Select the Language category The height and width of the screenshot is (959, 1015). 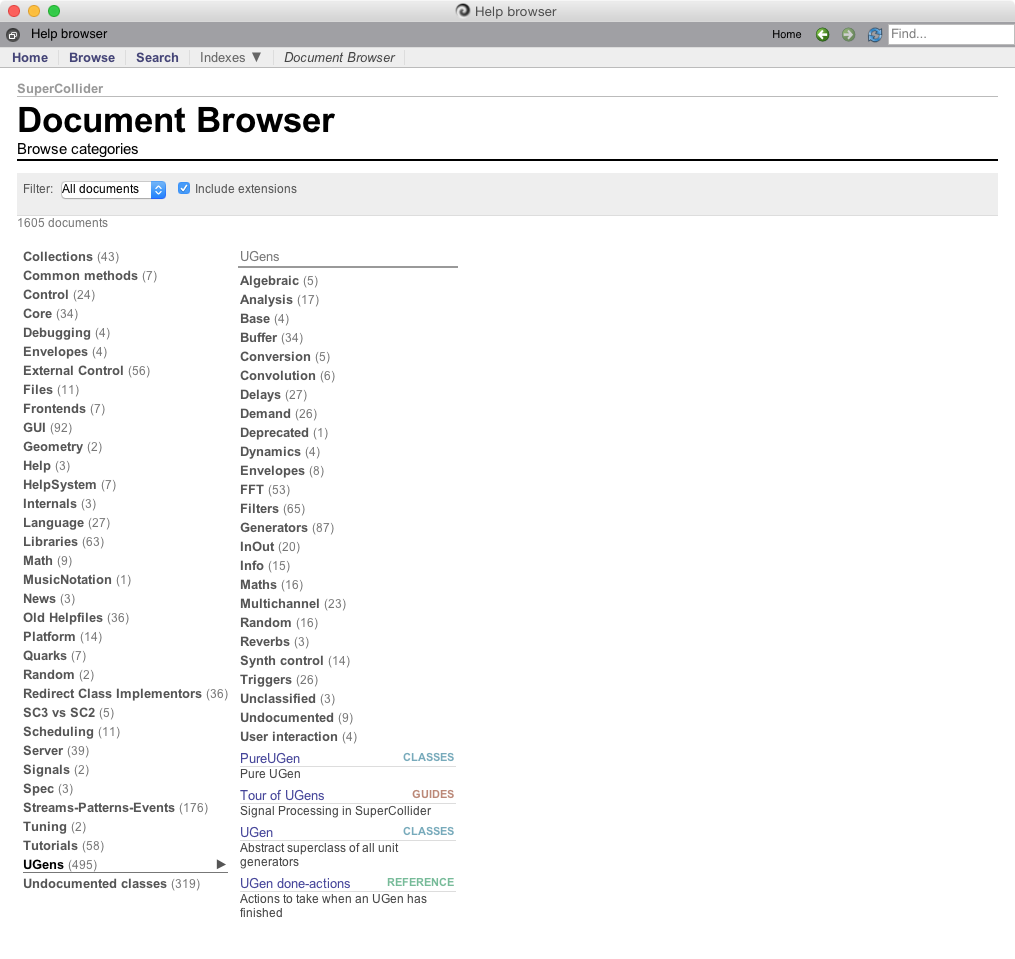click(67, 523)
